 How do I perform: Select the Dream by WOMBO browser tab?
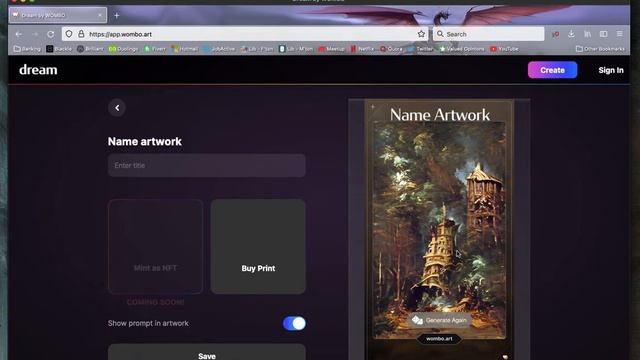point(58,15)
